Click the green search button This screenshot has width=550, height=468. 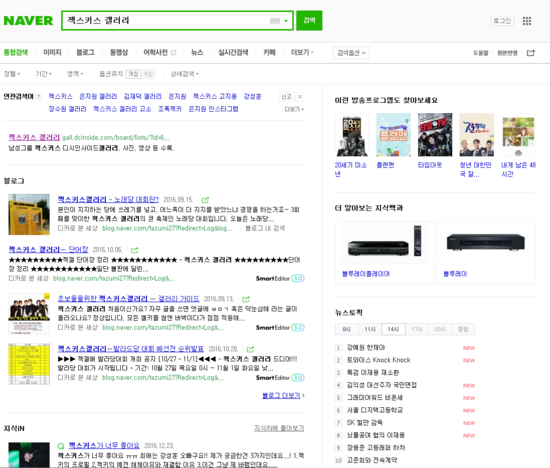tap(309, 20)
